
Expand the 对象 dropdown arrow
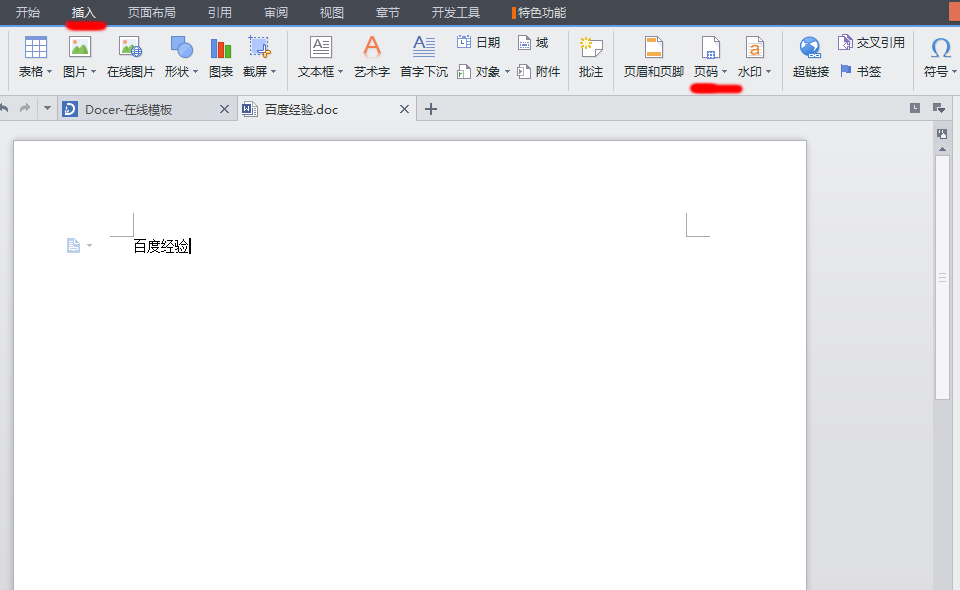508,72
